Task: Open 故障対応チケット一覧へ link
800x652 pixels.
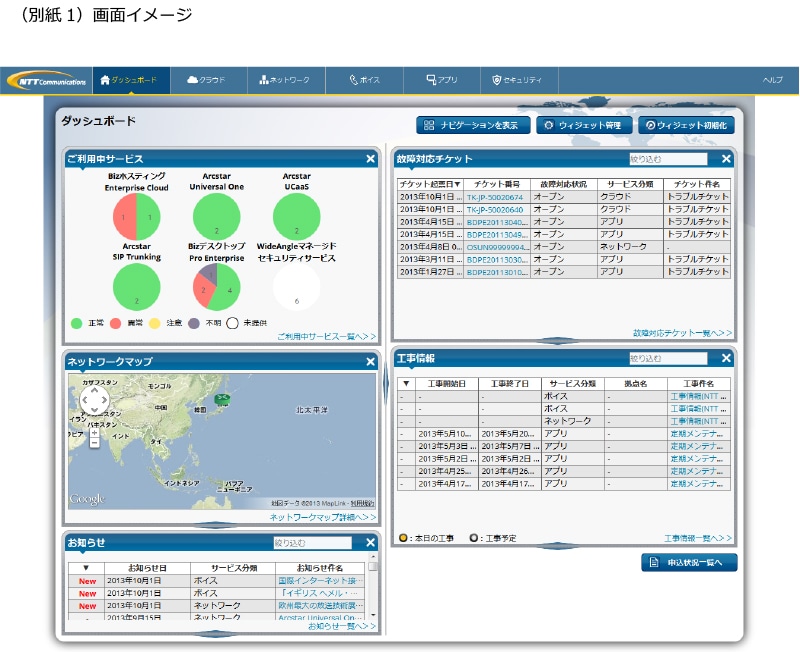Action: [x=682, y=333]
